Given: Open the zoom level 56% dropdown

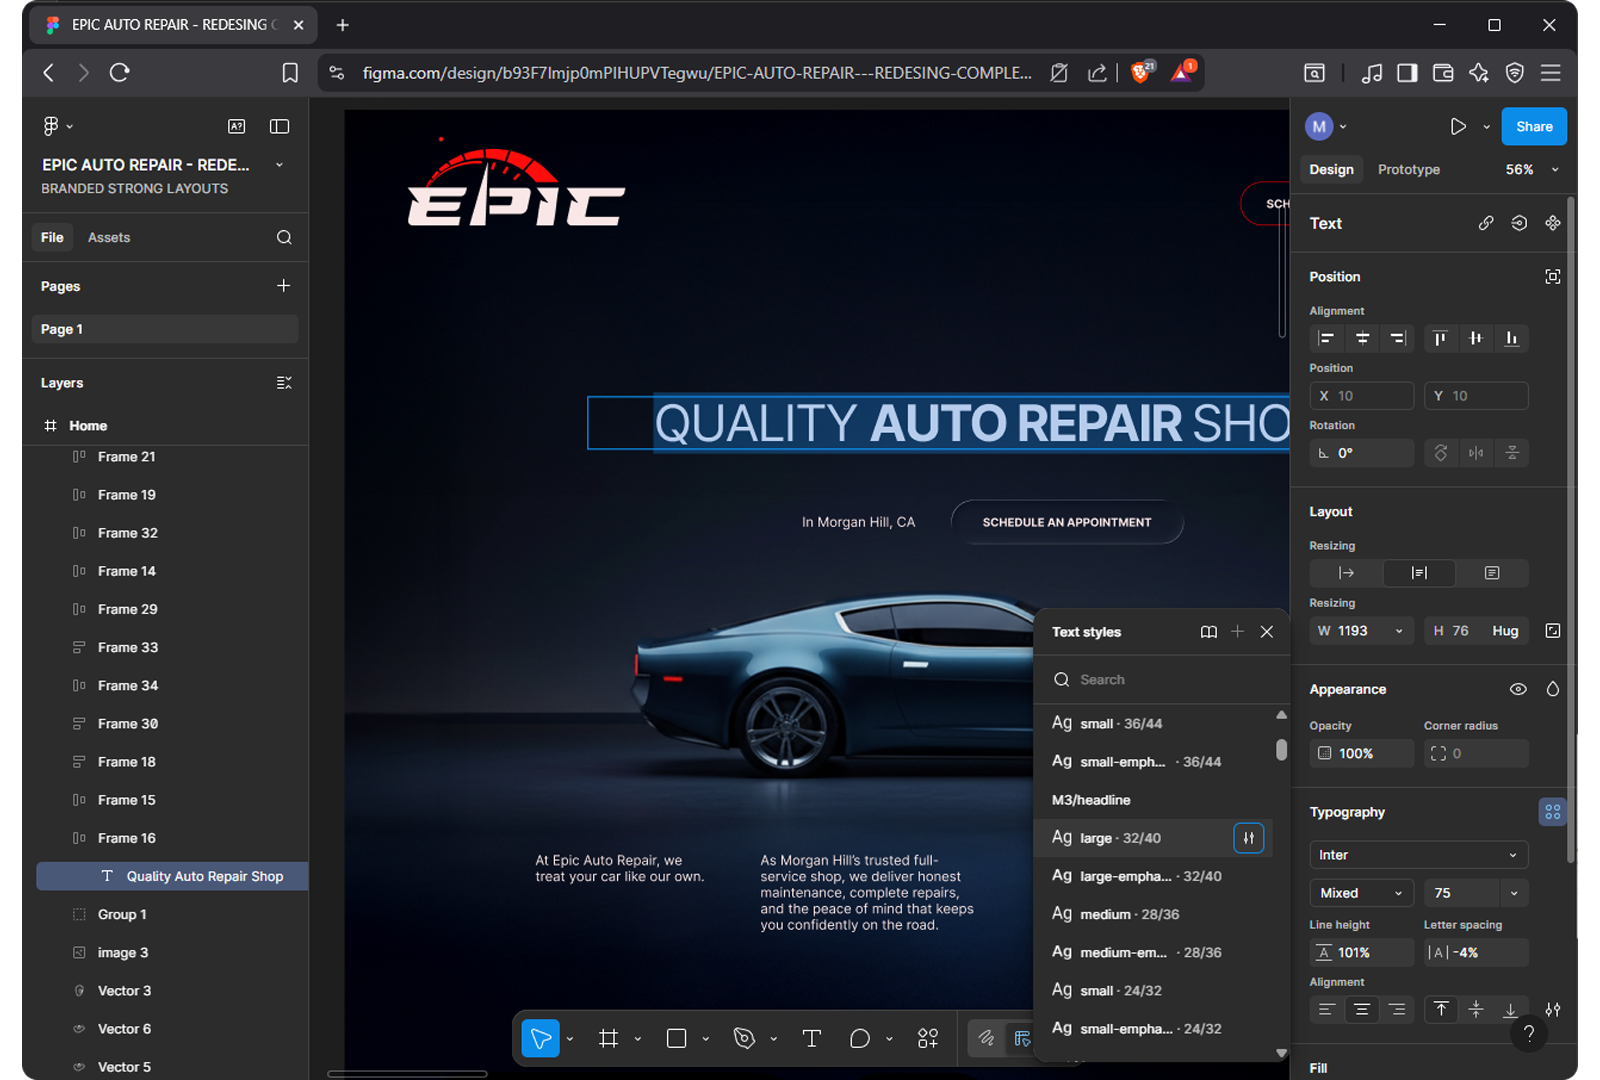Looking at the screenshot, I should tap(1532, 170).
